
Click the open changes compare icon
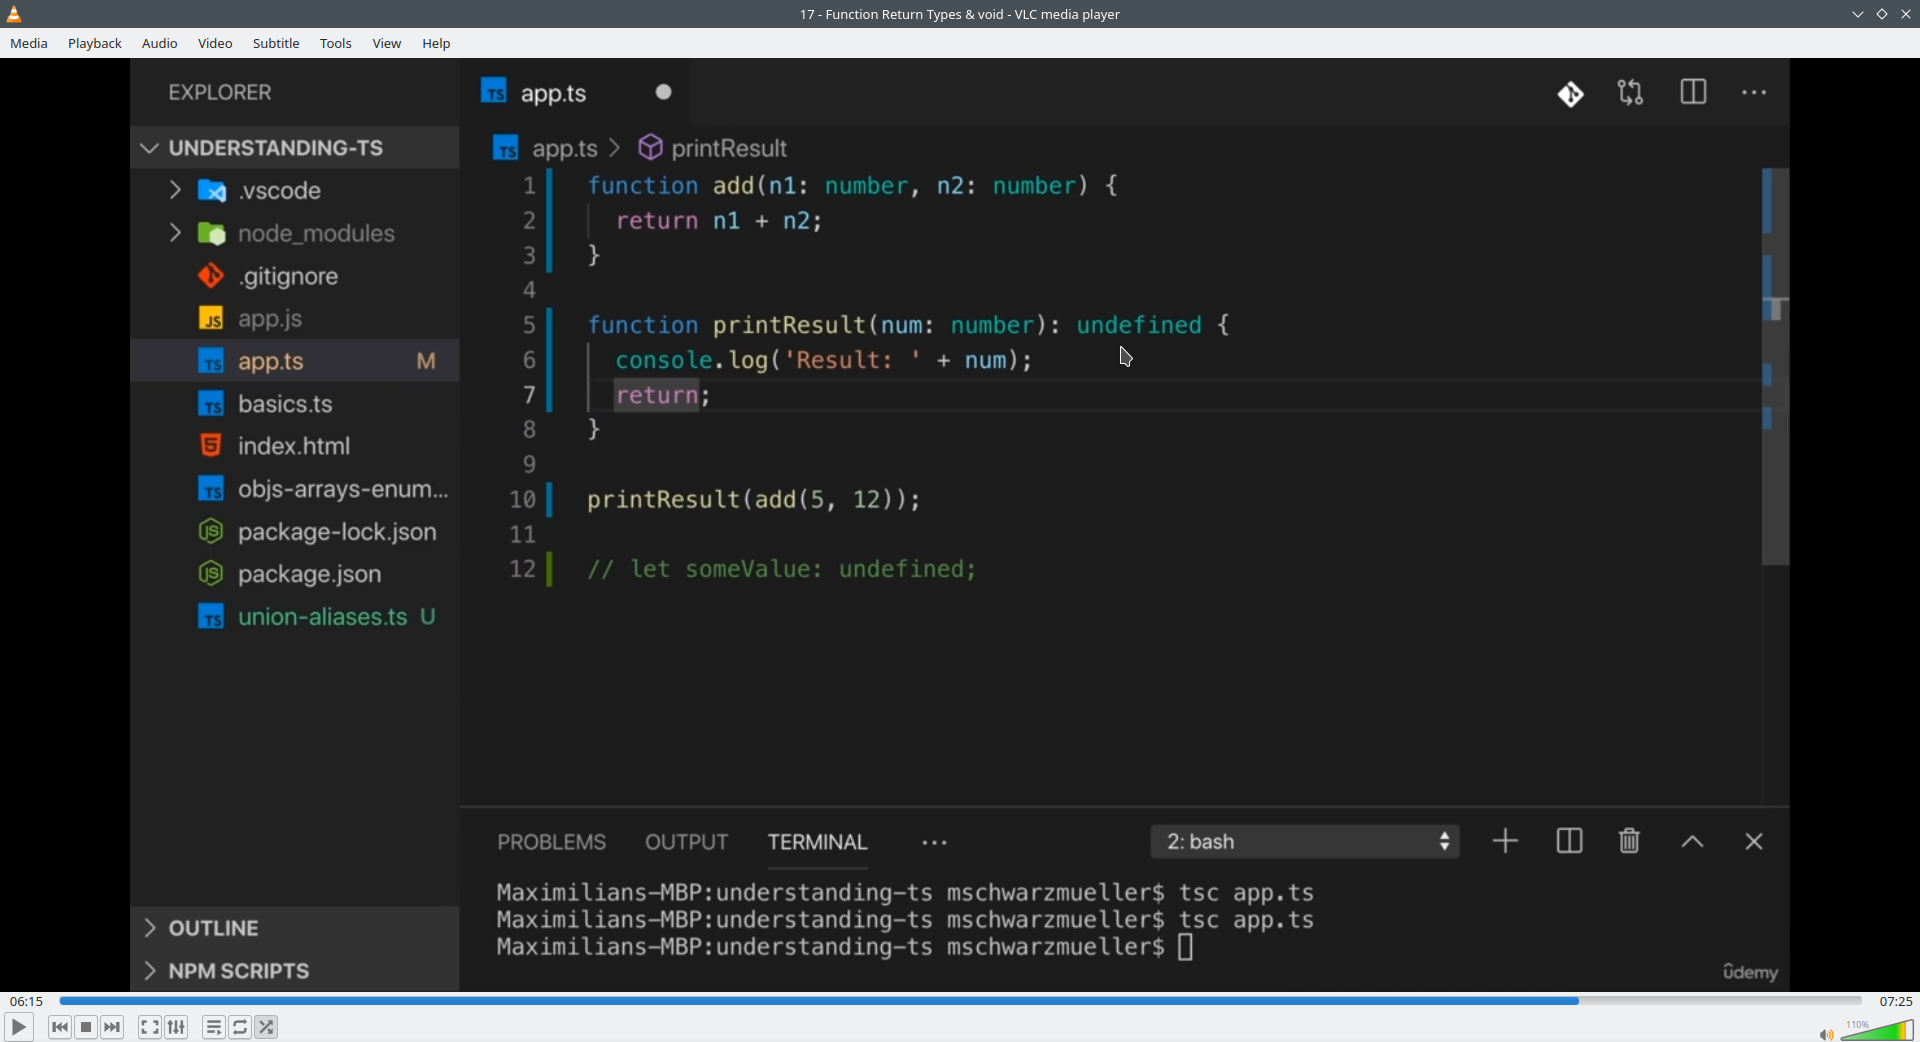1631,93
